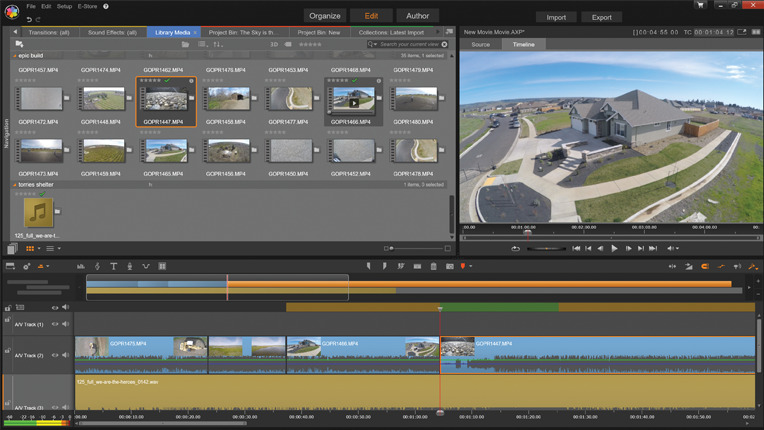Screen dimensions: 764x430
Task: Click the Organize button
Action: [325, 16]
